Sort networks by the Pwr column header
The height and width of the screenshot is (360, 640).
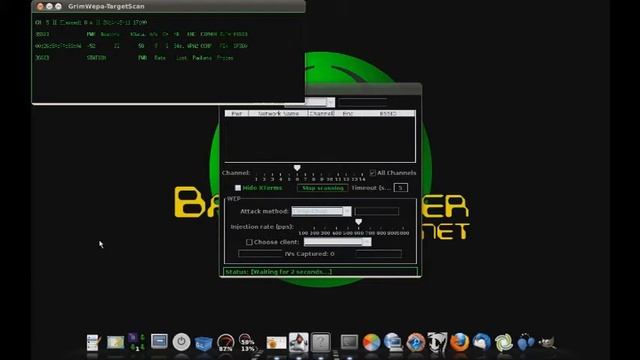(x=237, y=113)
